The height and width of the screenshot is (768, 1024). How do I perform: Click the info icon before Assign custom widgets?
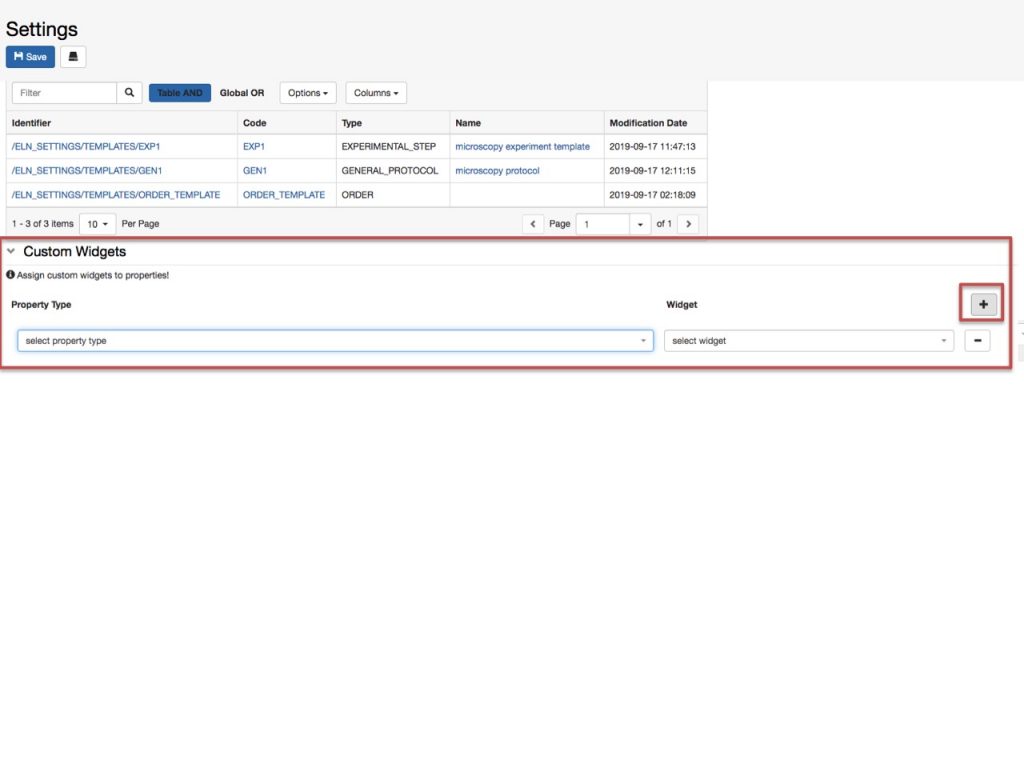pyautogui.click(x=10, y=275)
